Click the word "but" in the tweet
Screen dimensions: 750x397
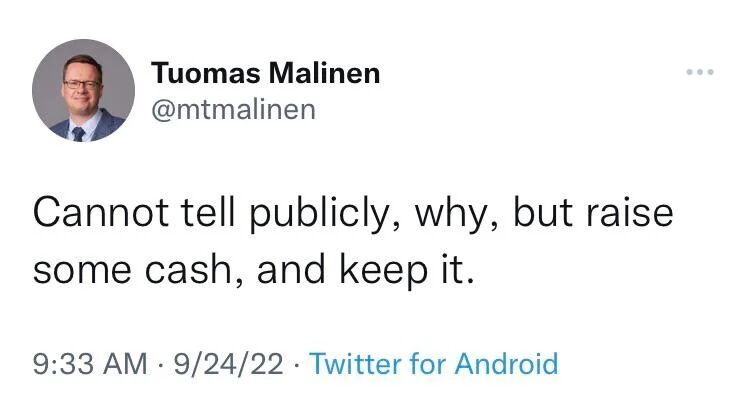click(x=542, y=212)
